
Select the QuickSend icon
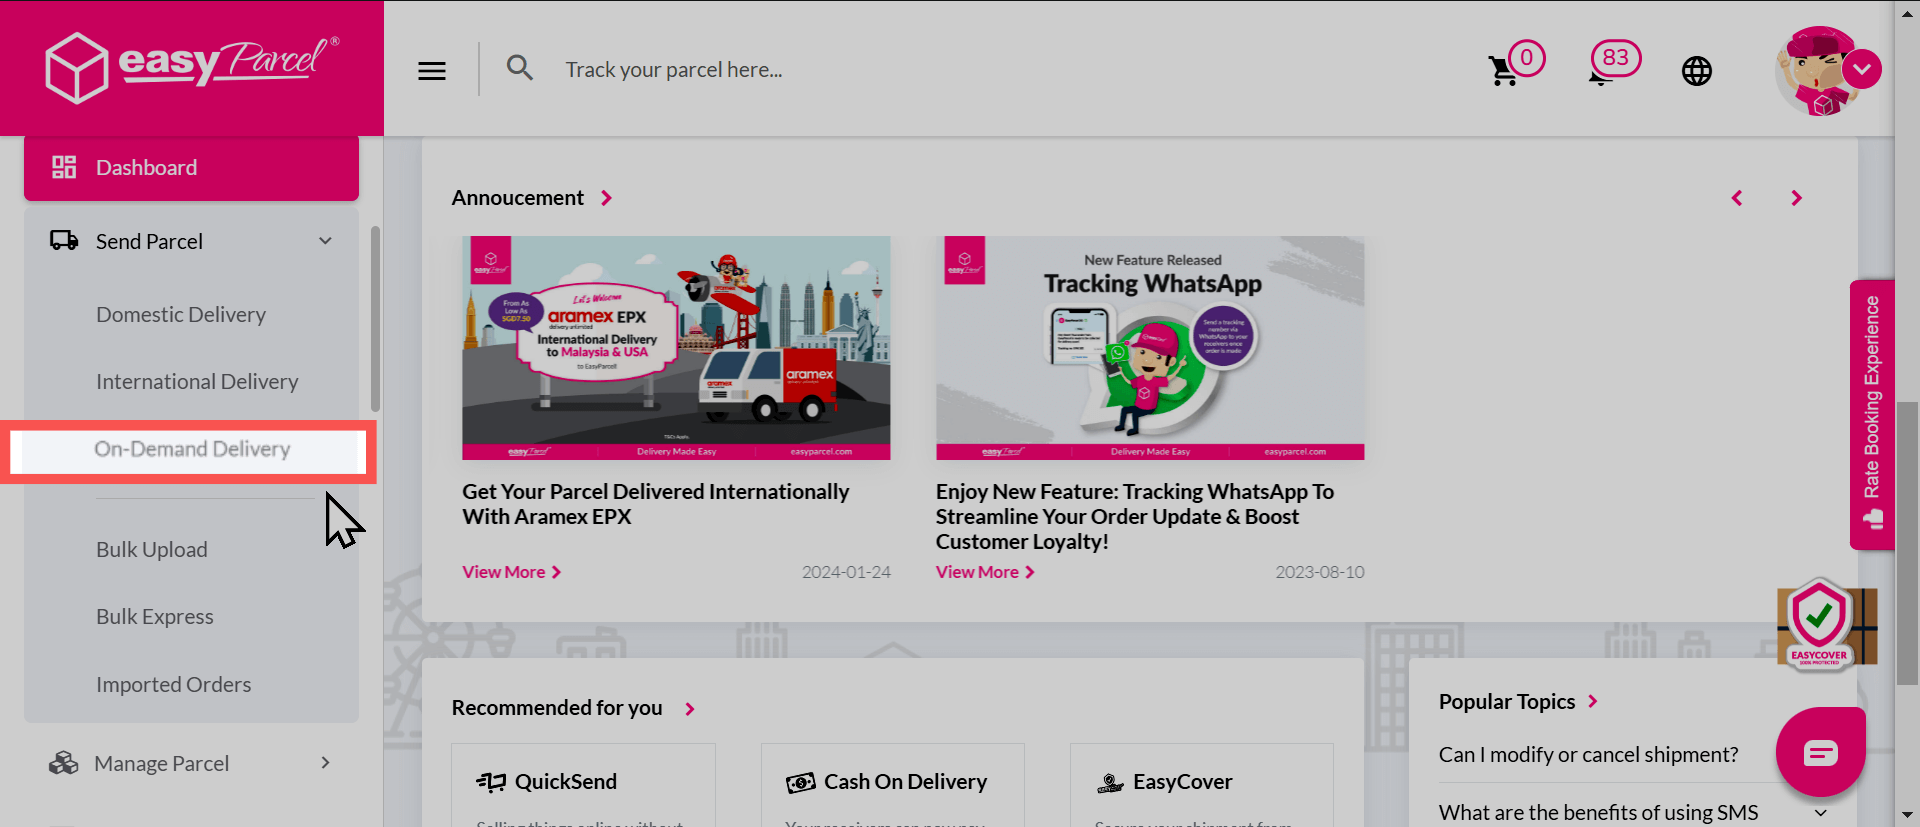(x=491, y=781)
